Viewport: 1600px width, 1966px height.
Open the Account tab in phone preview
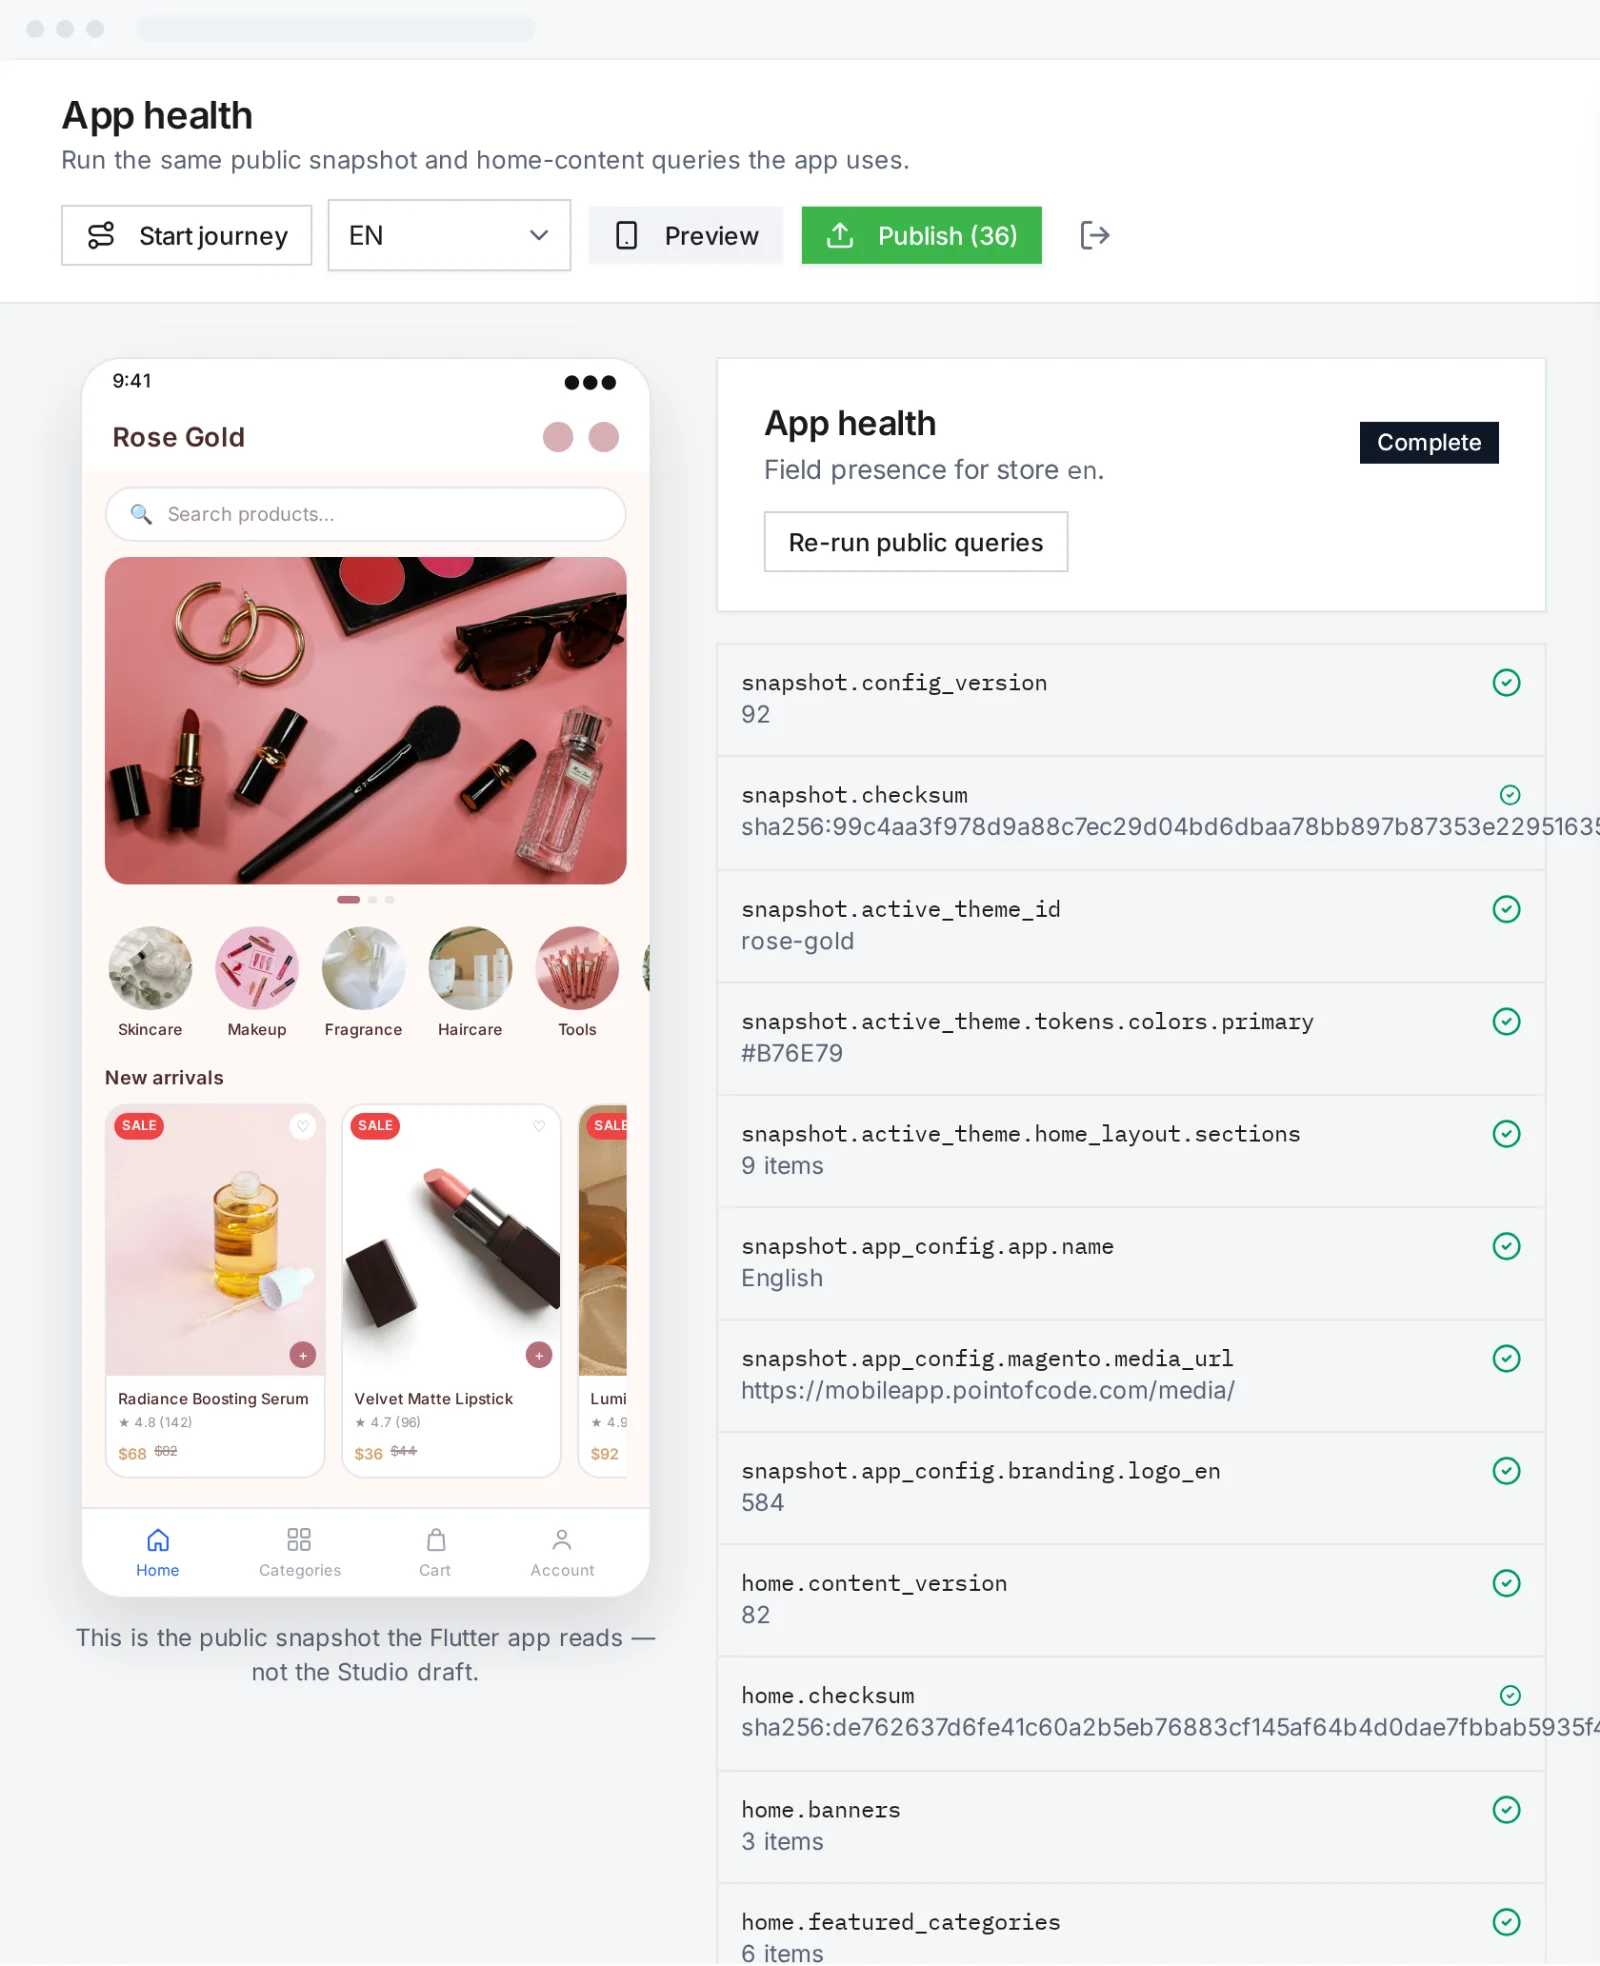click(x=562, y=1553)
